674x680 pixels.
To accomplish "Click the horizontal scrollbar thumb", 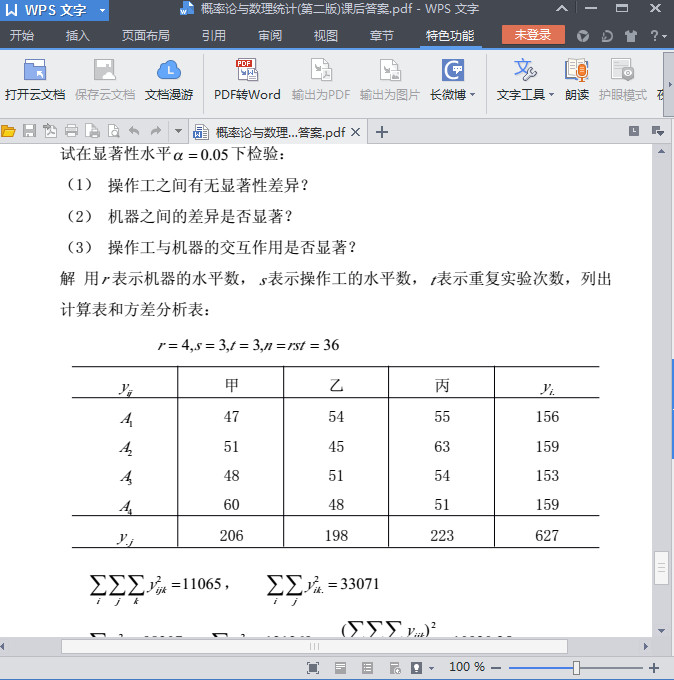I will (x=314, y=646).
